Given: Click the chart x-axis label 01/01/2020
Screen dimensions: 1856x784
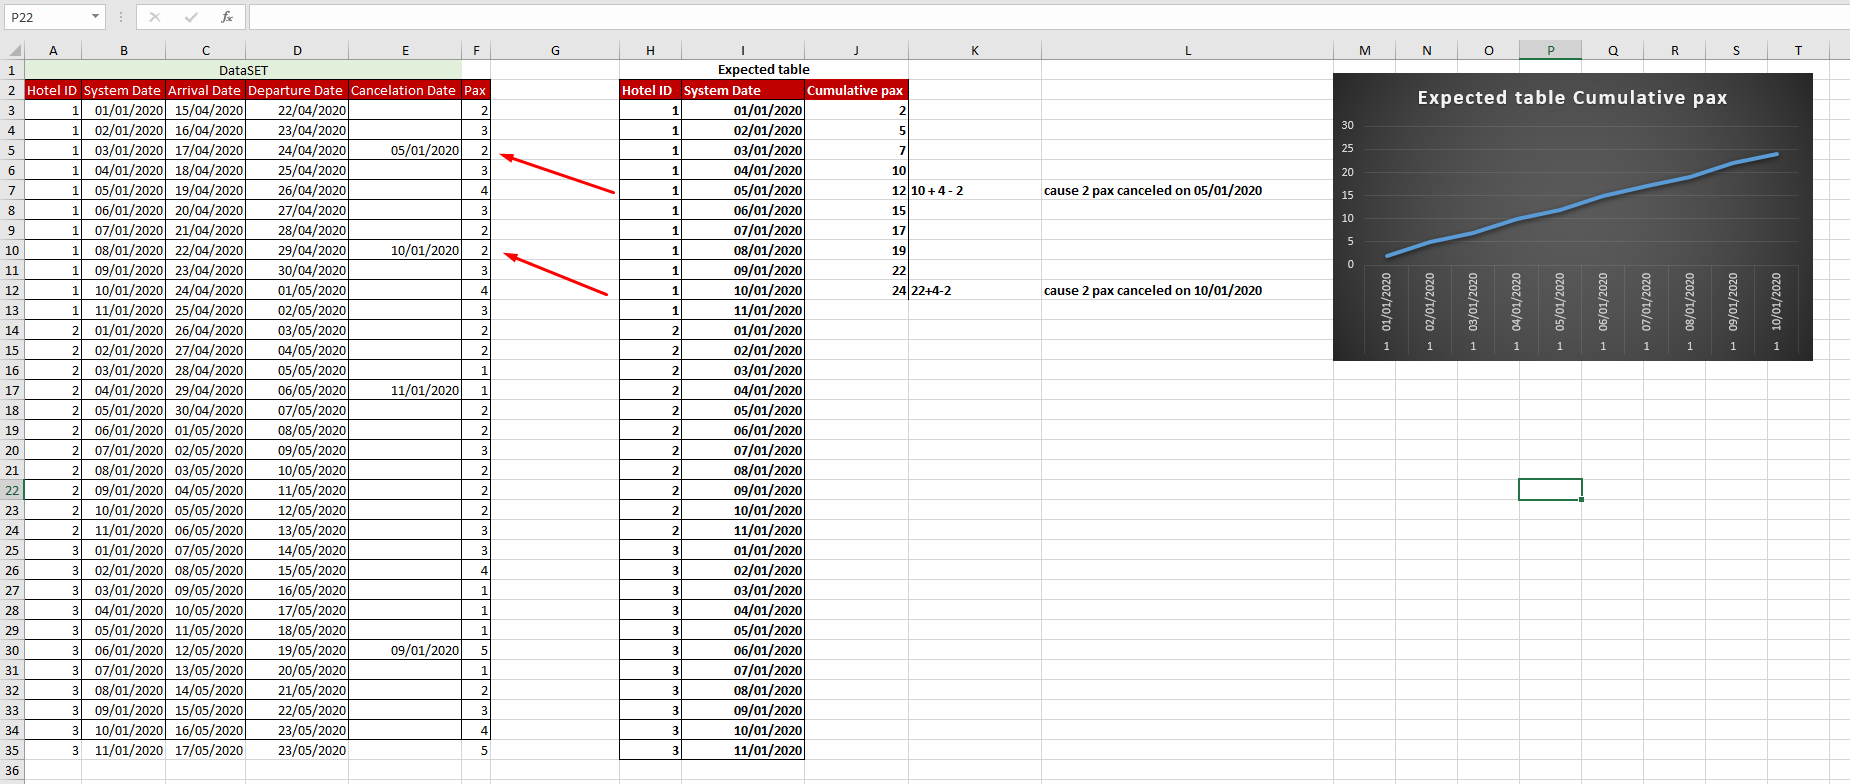Looking at the screenshot, I should pyautogui.click(x=1386, y=301).
